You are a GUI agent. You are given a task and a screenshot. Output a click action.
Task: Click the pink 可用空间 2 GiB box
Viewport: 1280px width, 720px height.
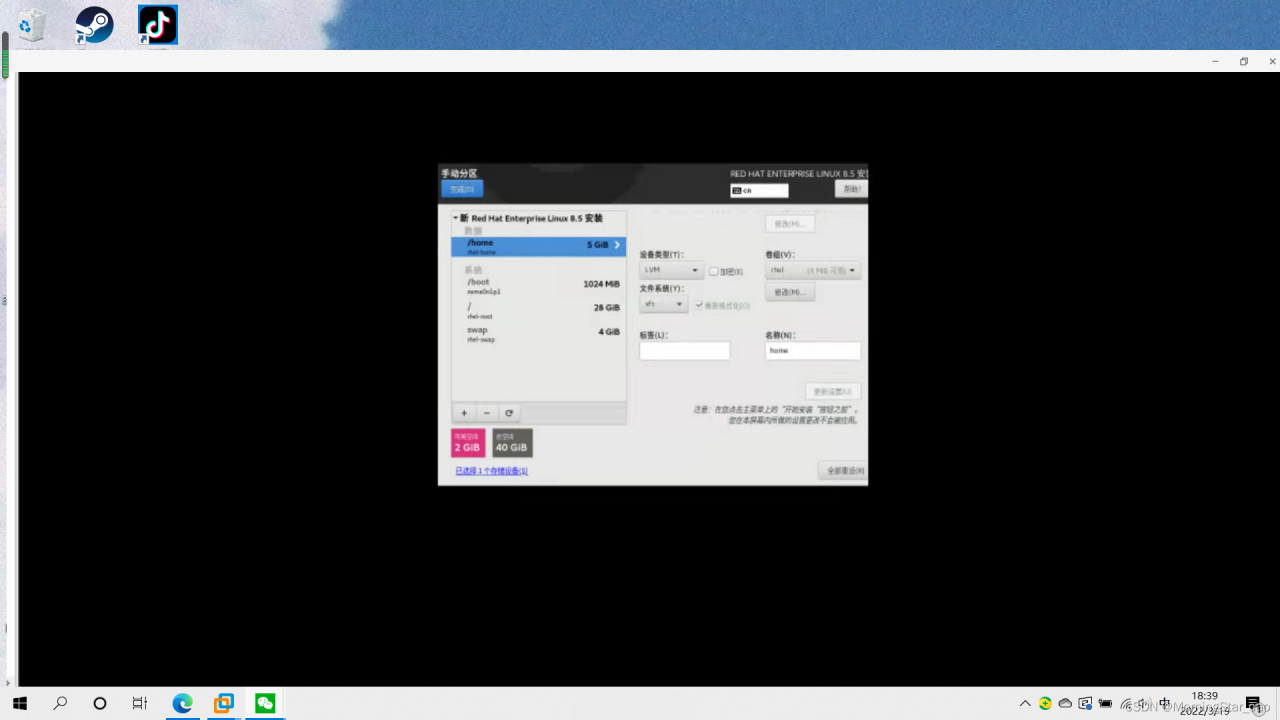[468, 443]
